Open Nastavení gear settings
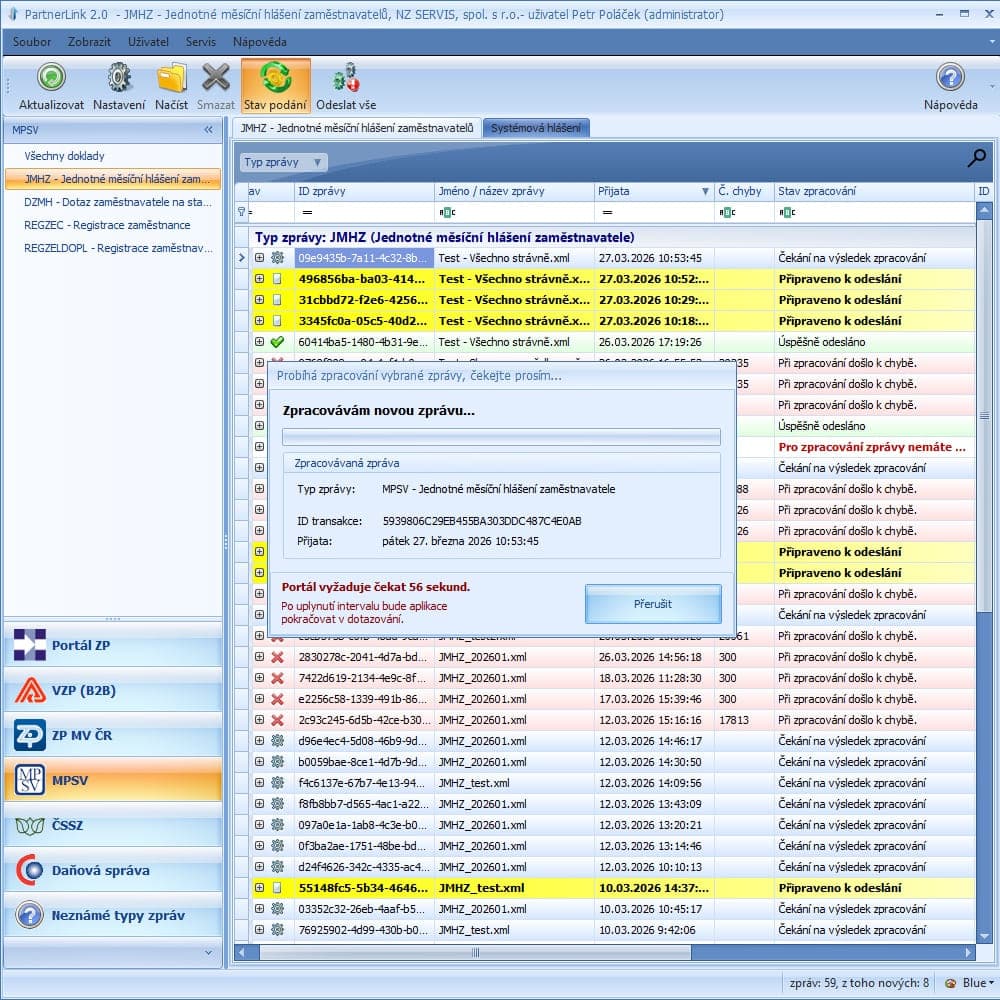Viewport: 1000px width, 1000px height. pyautogui.click(x=119, y=78)
